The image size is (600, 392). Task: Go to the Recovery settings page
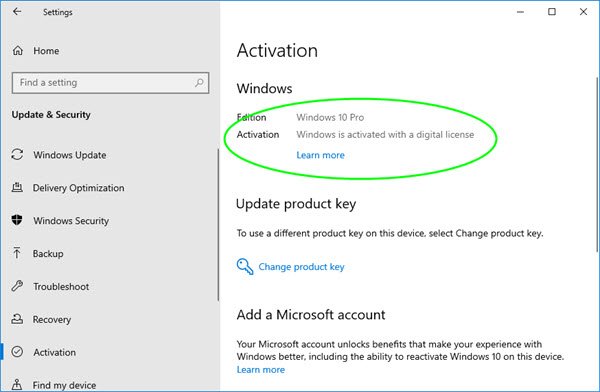[x=52, y=319]
